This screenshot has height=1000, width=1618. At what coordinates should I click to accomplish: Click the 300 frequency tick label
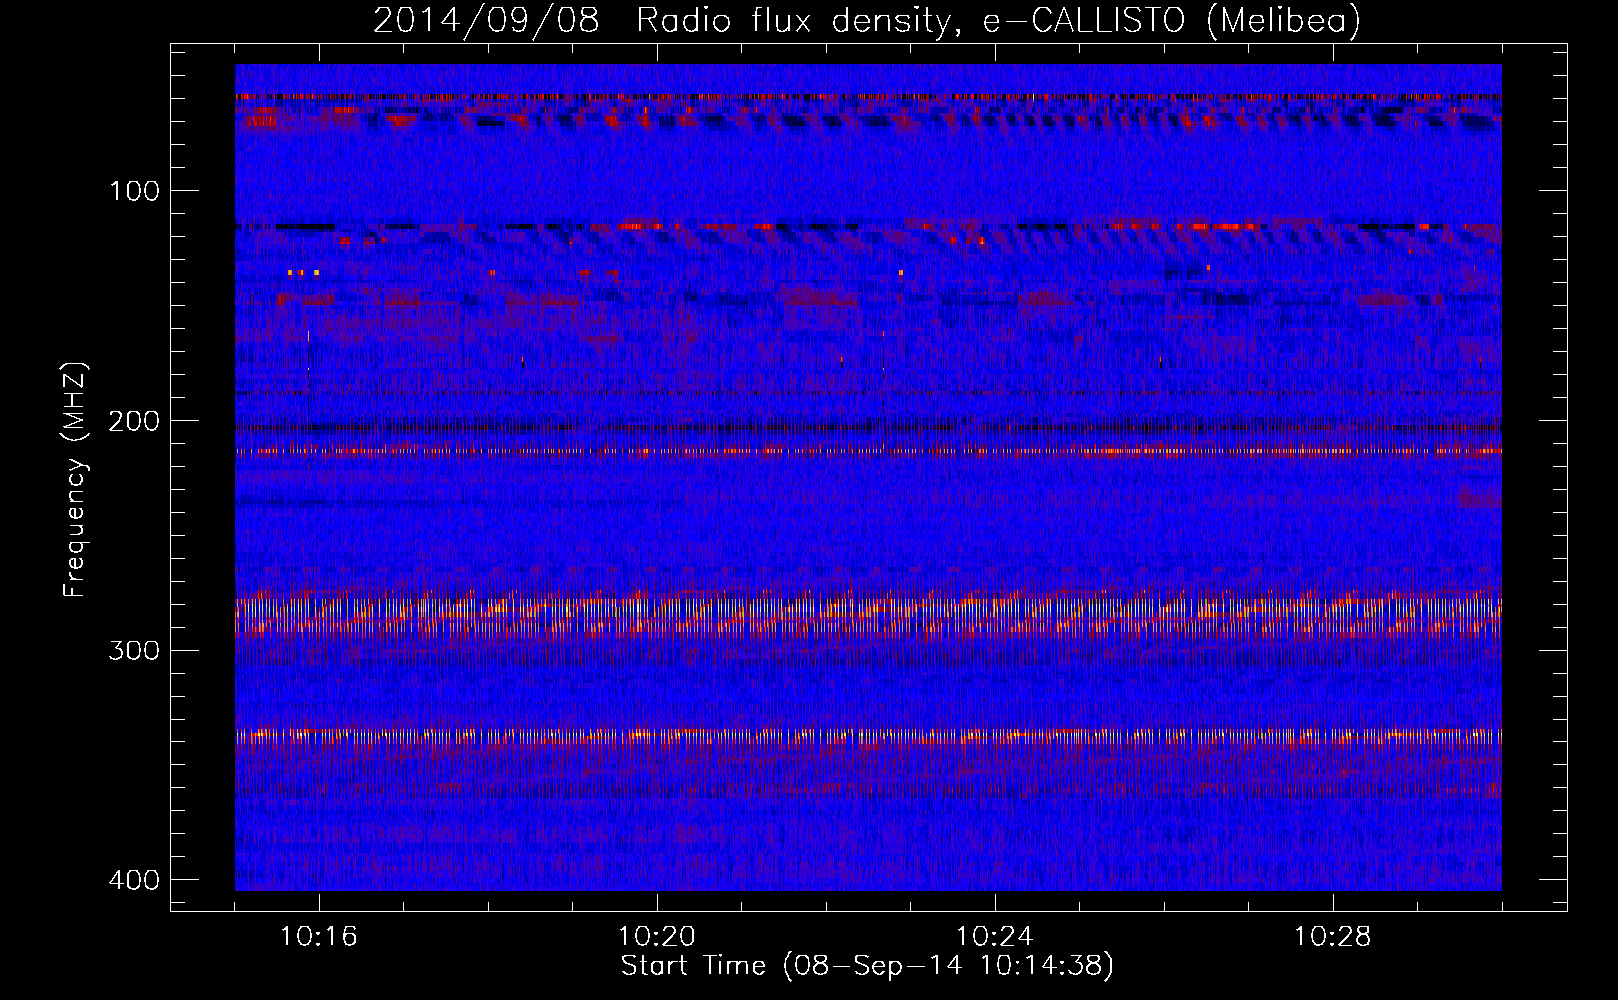133,651
